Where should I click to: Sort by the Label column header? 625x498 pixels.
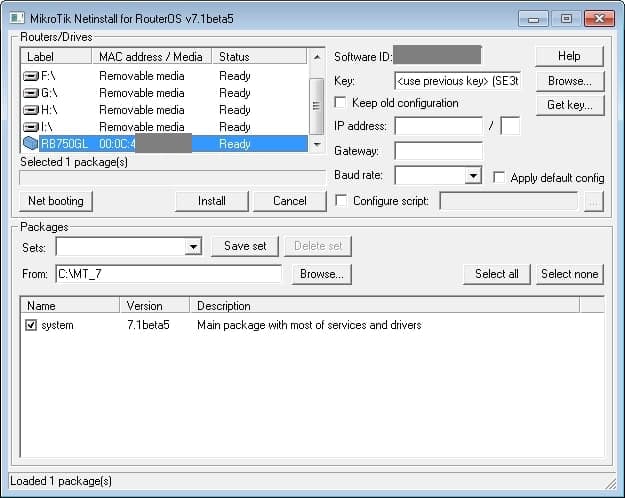click(x=56, y=57)
